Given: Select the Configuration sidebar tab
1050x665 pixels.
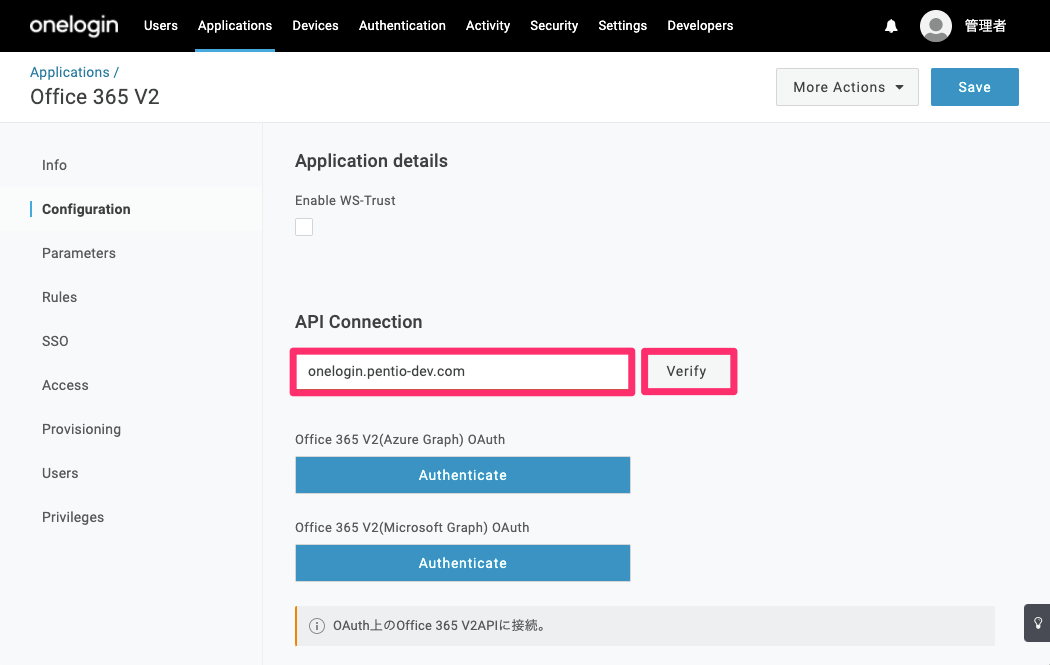Looking at the screenshot, I should (86, 210).
